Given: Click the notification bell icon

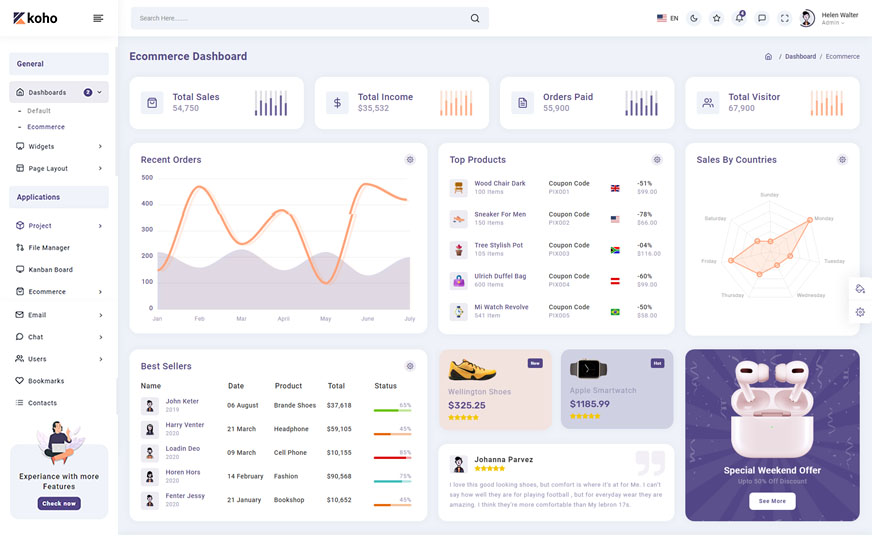Looking at the screenshot, I should pos(739,18).
